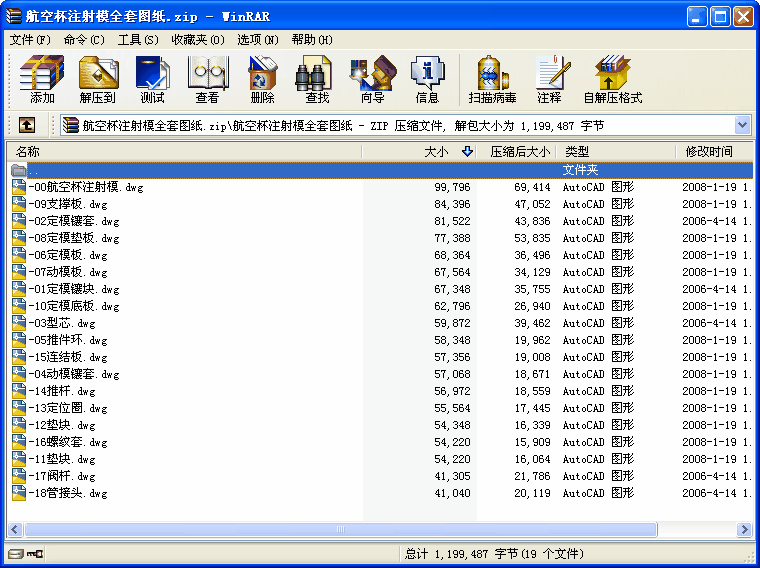Run the 测试 (Test) archive tool
Viewport: 760px width, 568px height.
152,79
